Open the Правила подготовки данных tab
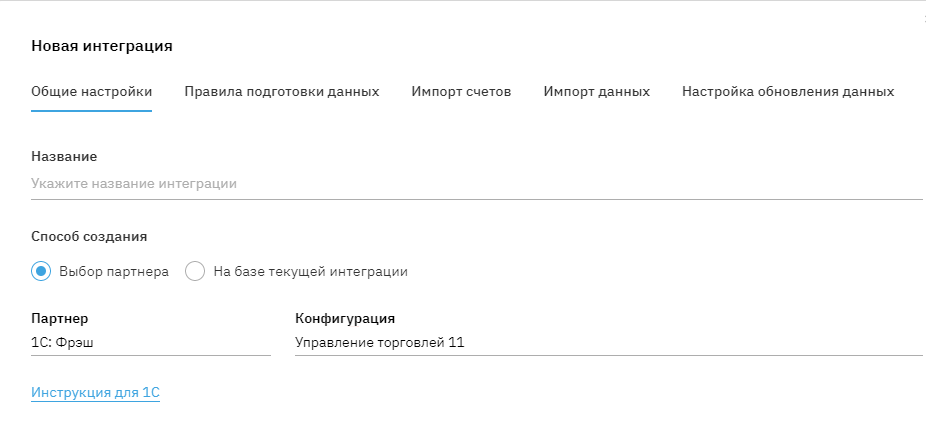The width and height of the screenshot is (926, 426). (281, 92)
